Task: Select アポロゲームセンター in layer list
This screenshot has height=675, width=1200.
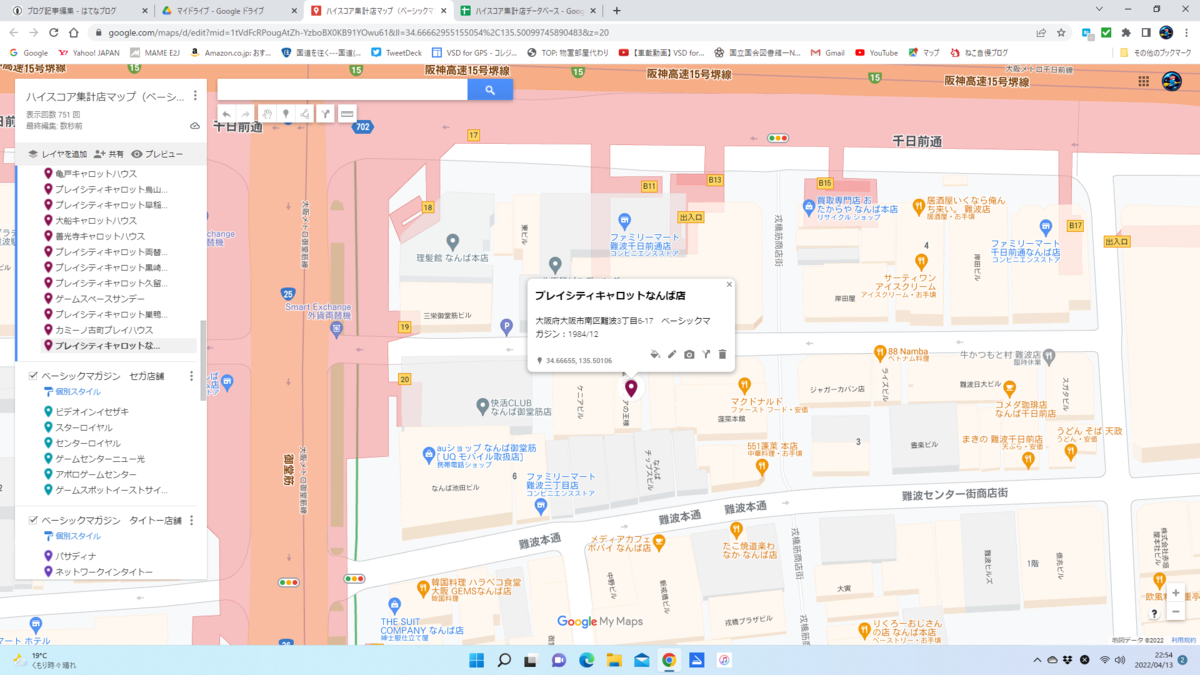Action: [95, 474]
